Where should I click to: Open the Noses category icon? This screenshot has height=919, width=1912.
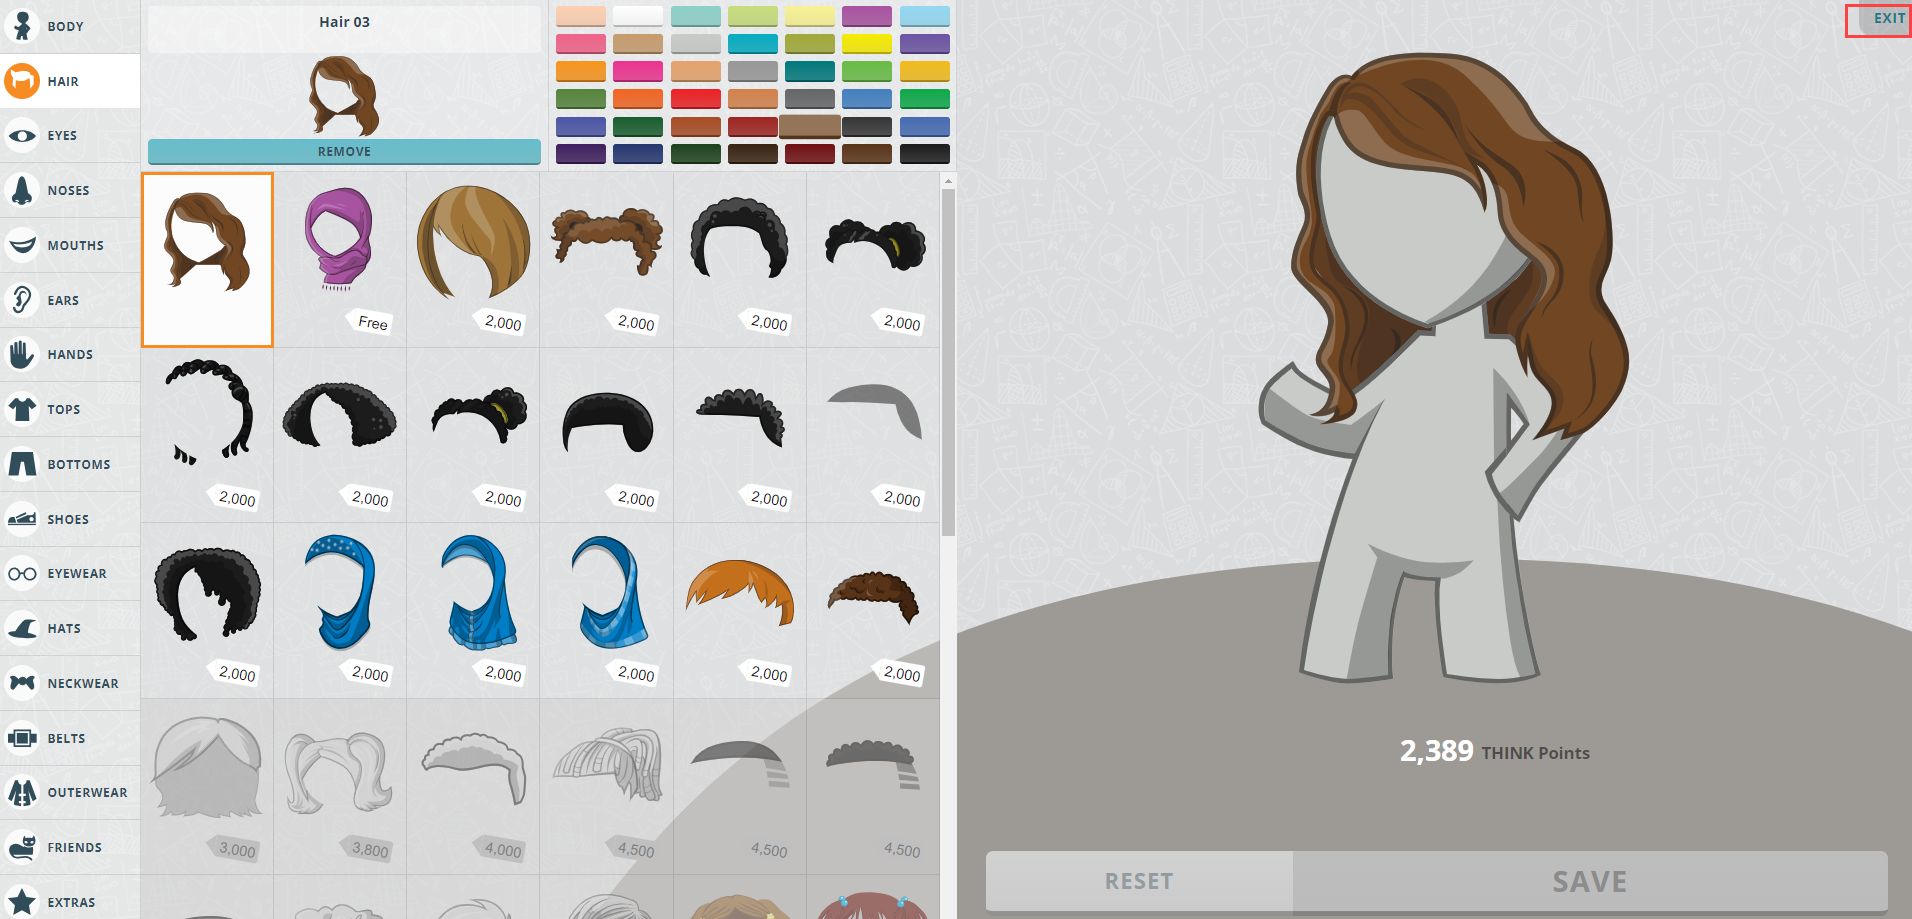click(22, 190)
